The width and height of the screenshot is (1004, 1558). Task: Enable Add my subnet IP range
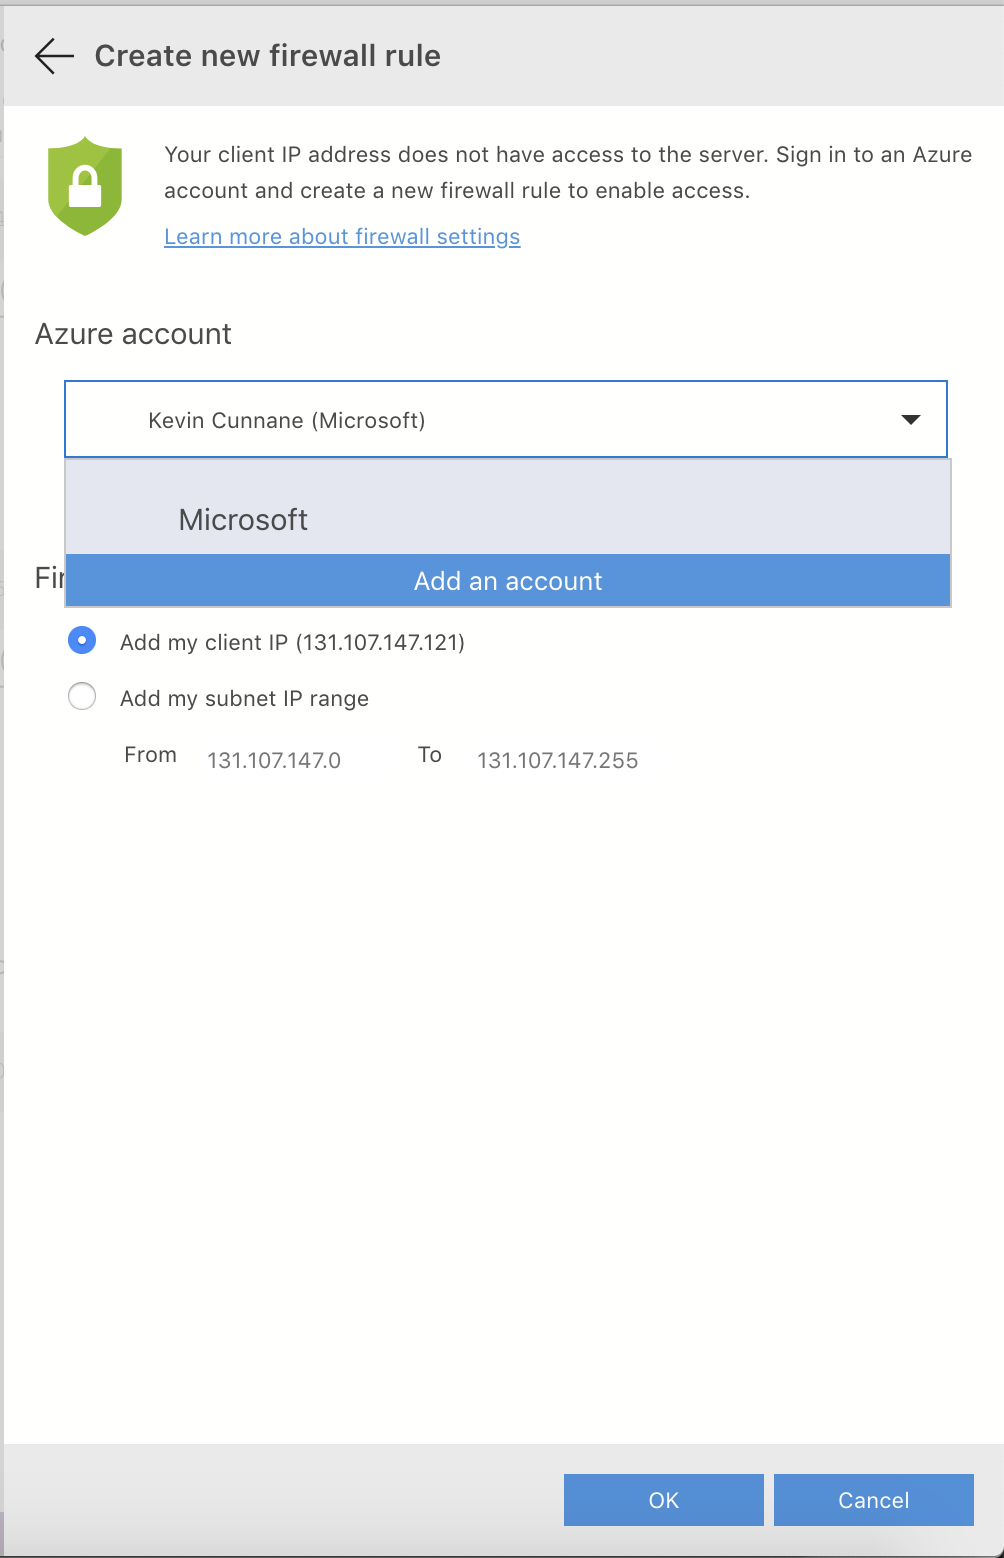point(82,696)
